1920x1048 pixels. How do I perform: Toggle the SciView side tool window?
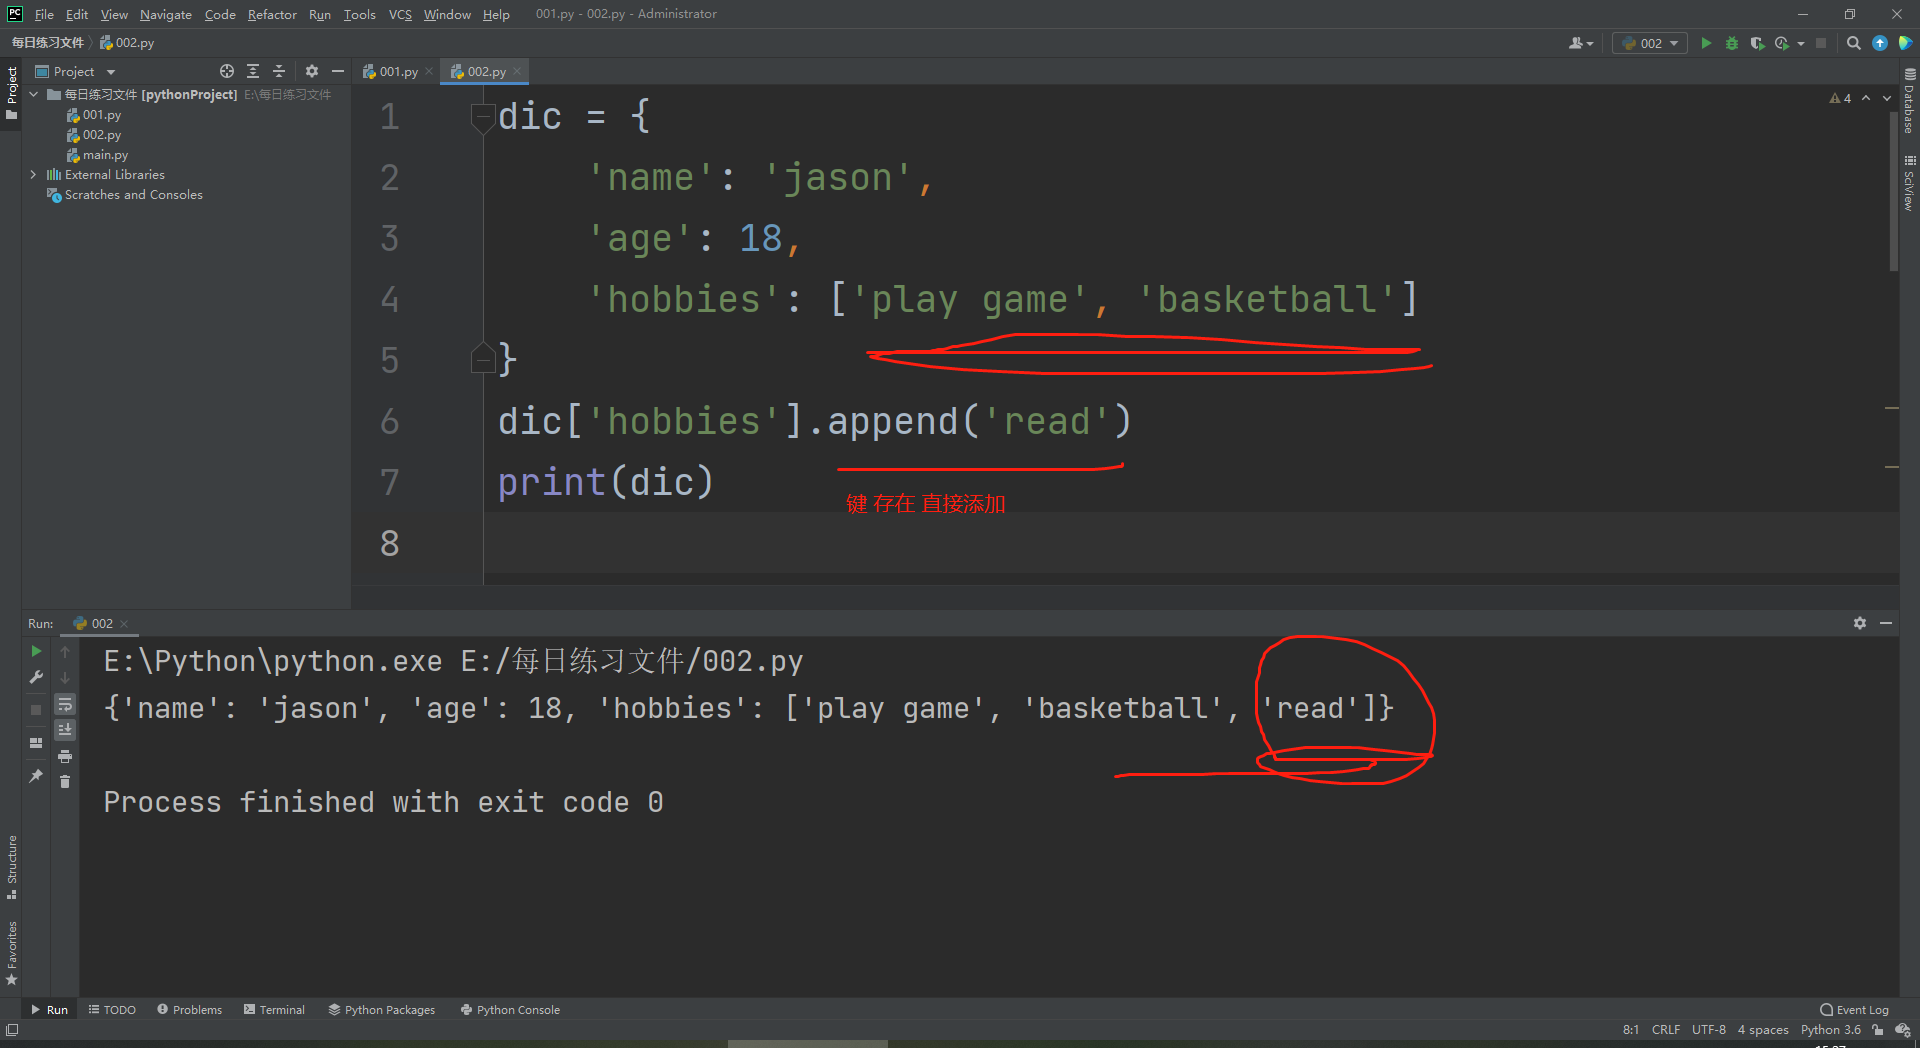tap(1909, 182)
